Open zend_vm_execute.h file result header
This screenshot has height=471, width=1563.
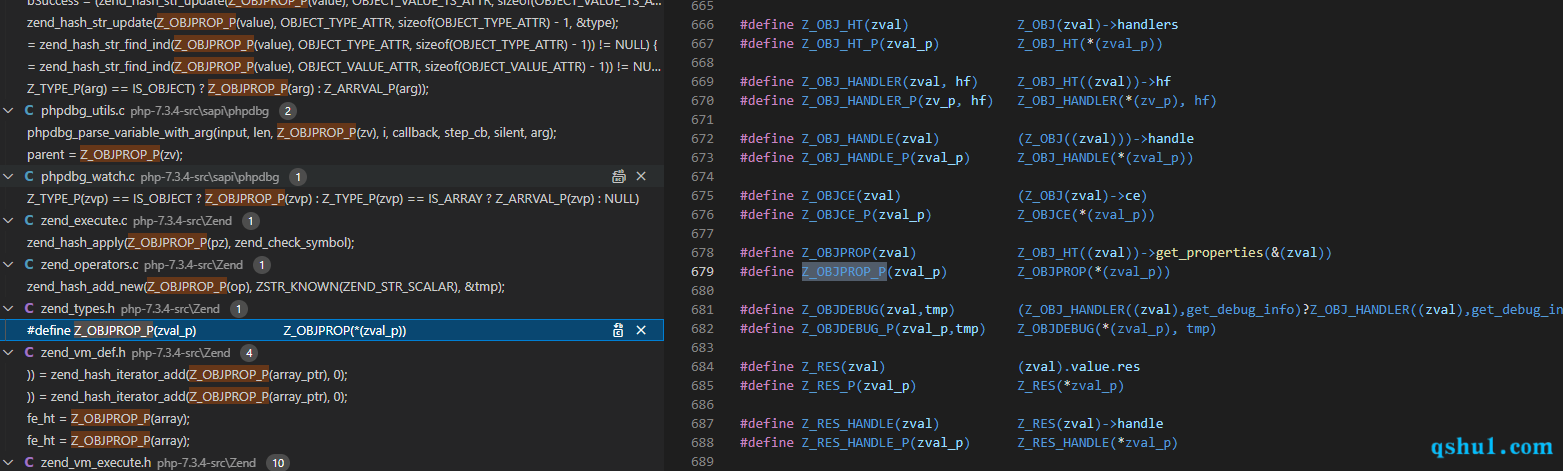(x=332, y=462)
